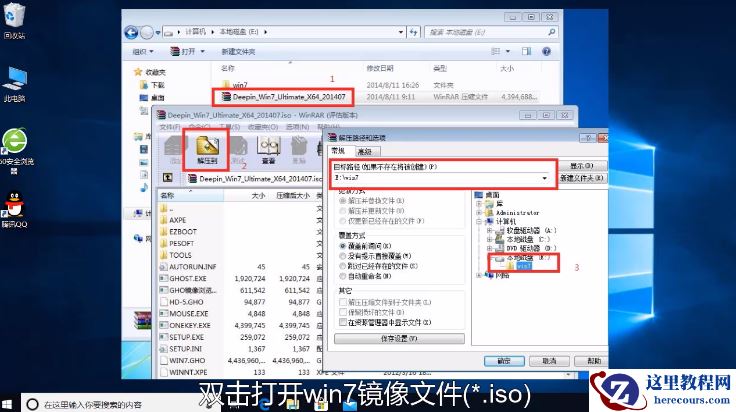Click the 解压到 (Extract To) toolbar icon in WinRAR
This screenshot has width=736, height=412.
coord(207,148)
